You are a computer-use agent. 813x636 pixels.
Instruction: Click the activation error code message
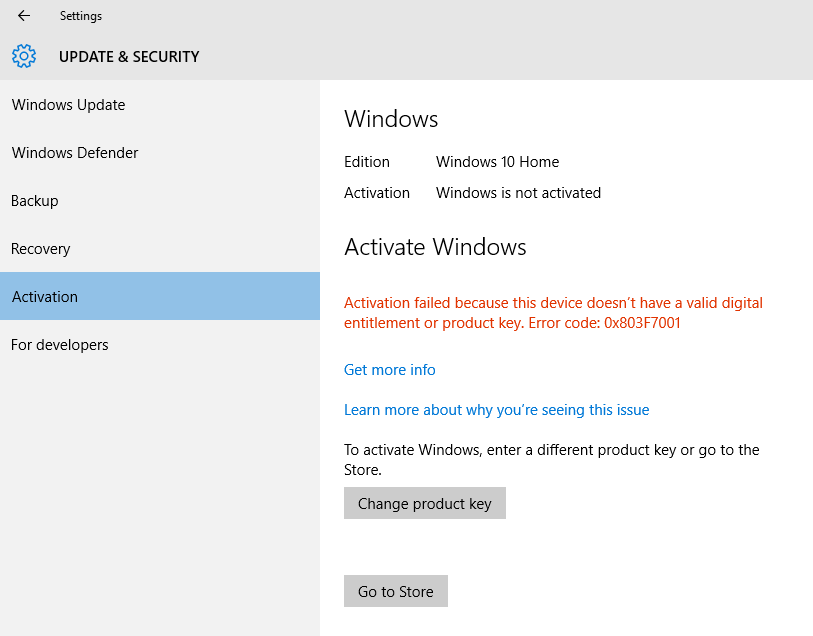point(553,313)
